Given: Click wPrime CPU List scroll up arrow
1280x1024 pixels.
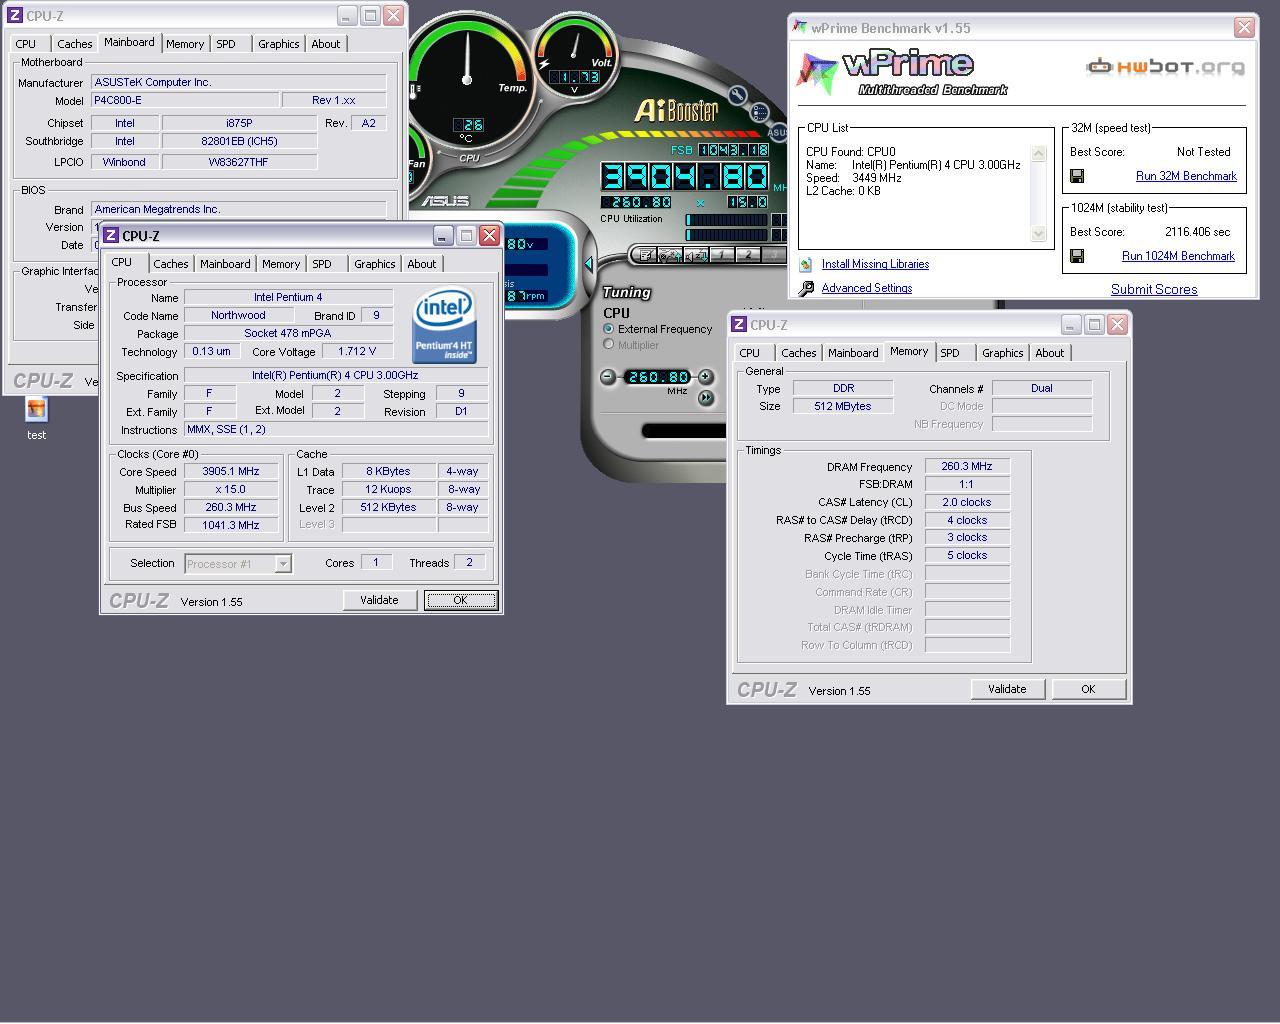Looking at the screenshot, I should tap(1038, 153).
